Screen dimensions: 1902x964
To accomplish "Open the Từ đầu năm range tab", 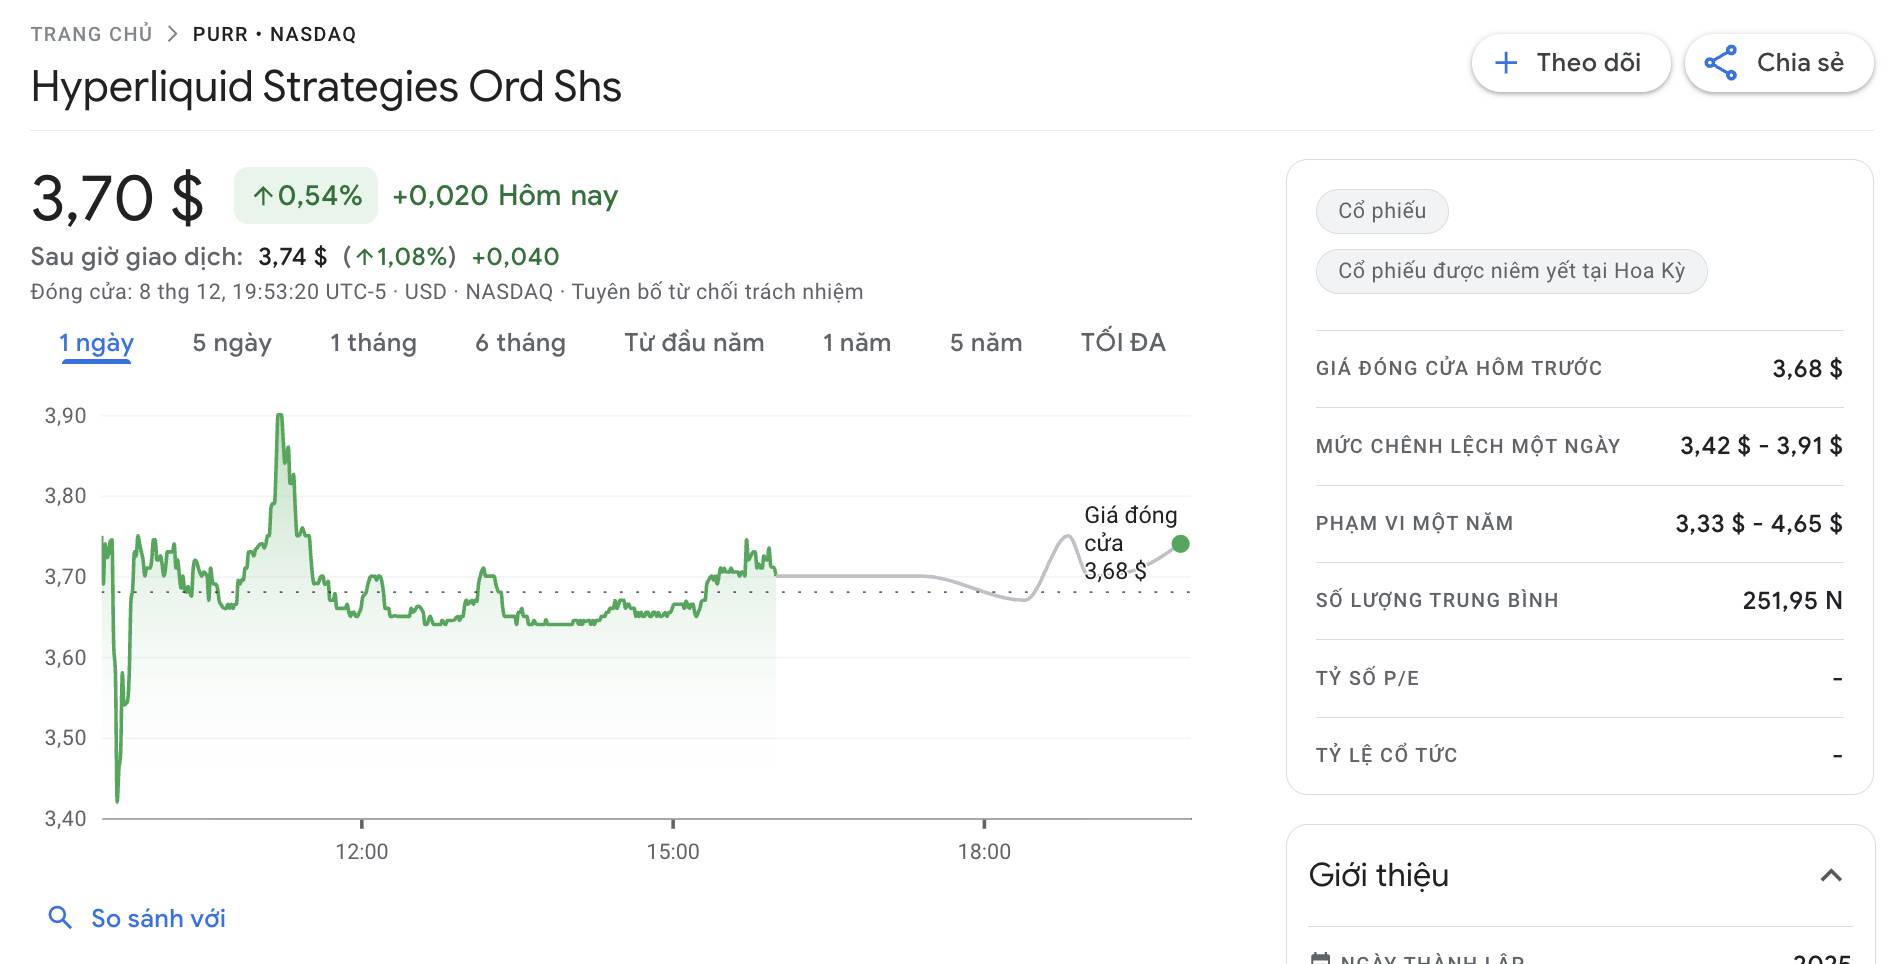I will point(694,343).
